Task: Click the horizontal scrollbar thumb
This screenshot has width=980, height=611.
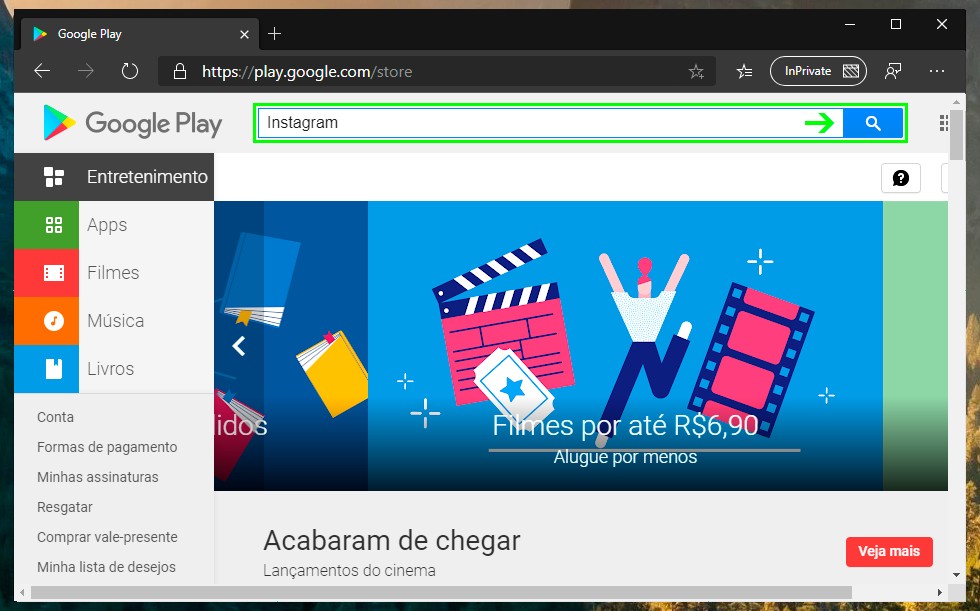Action: tap(441, 592)
